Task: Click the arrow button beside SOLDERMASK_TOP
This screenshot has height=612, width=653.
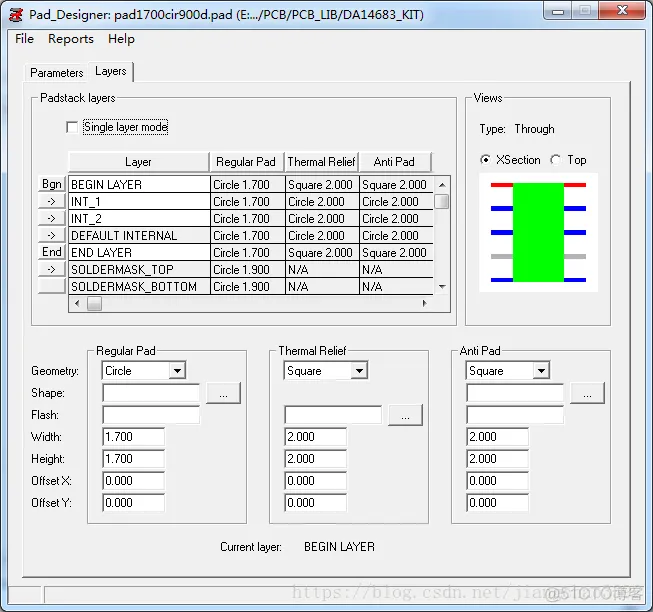Action: pos(52,269)
